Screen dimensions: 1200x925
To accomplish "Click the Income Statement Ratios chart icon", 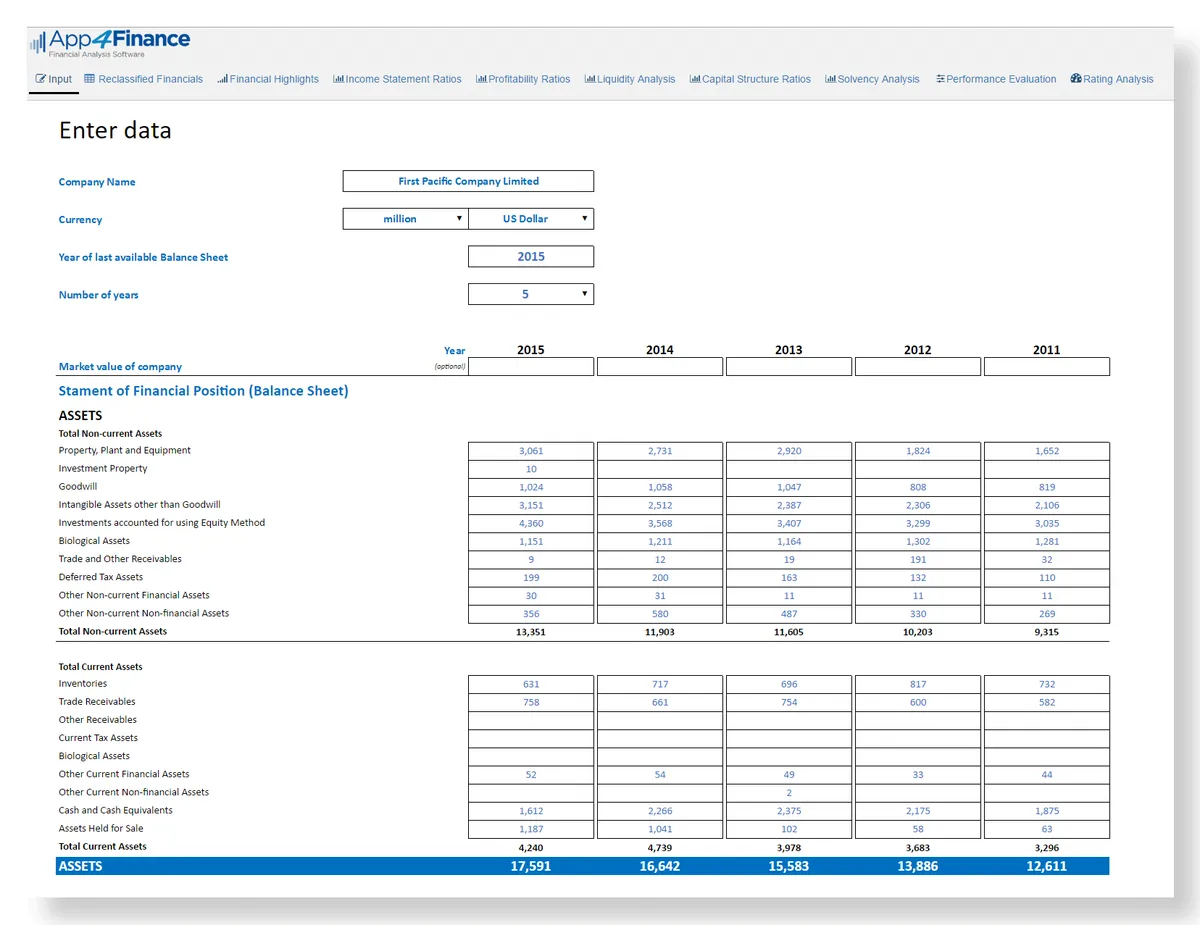I will tap(338, 79).
